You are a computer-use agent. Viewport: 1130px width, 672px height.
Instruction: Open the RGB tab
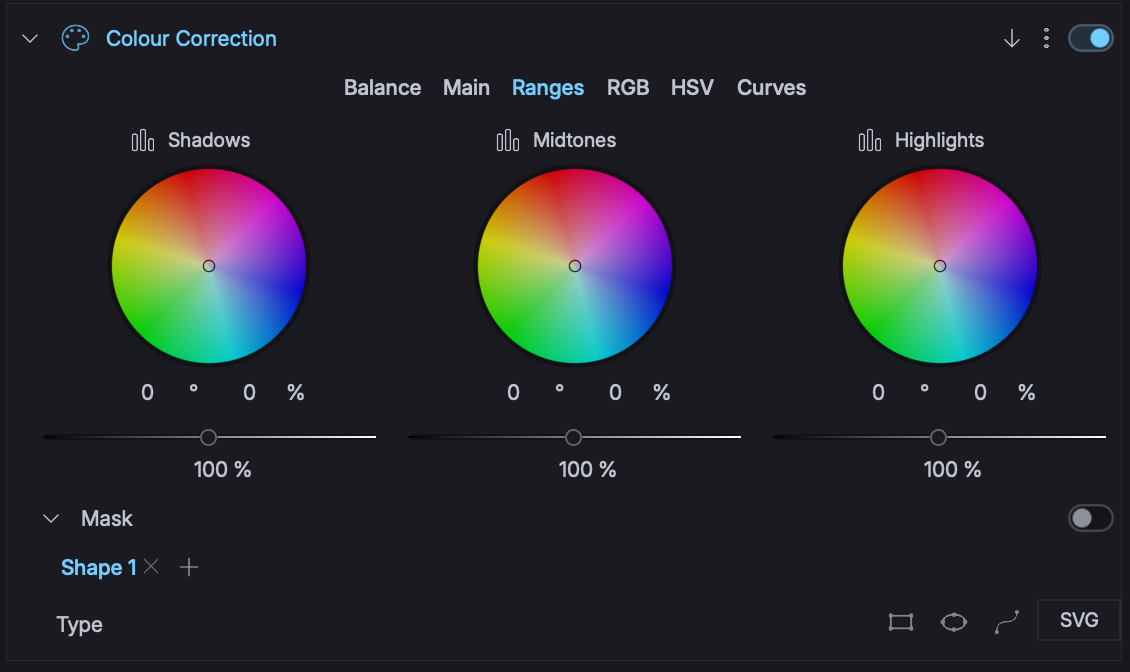[x=628, y=87]
